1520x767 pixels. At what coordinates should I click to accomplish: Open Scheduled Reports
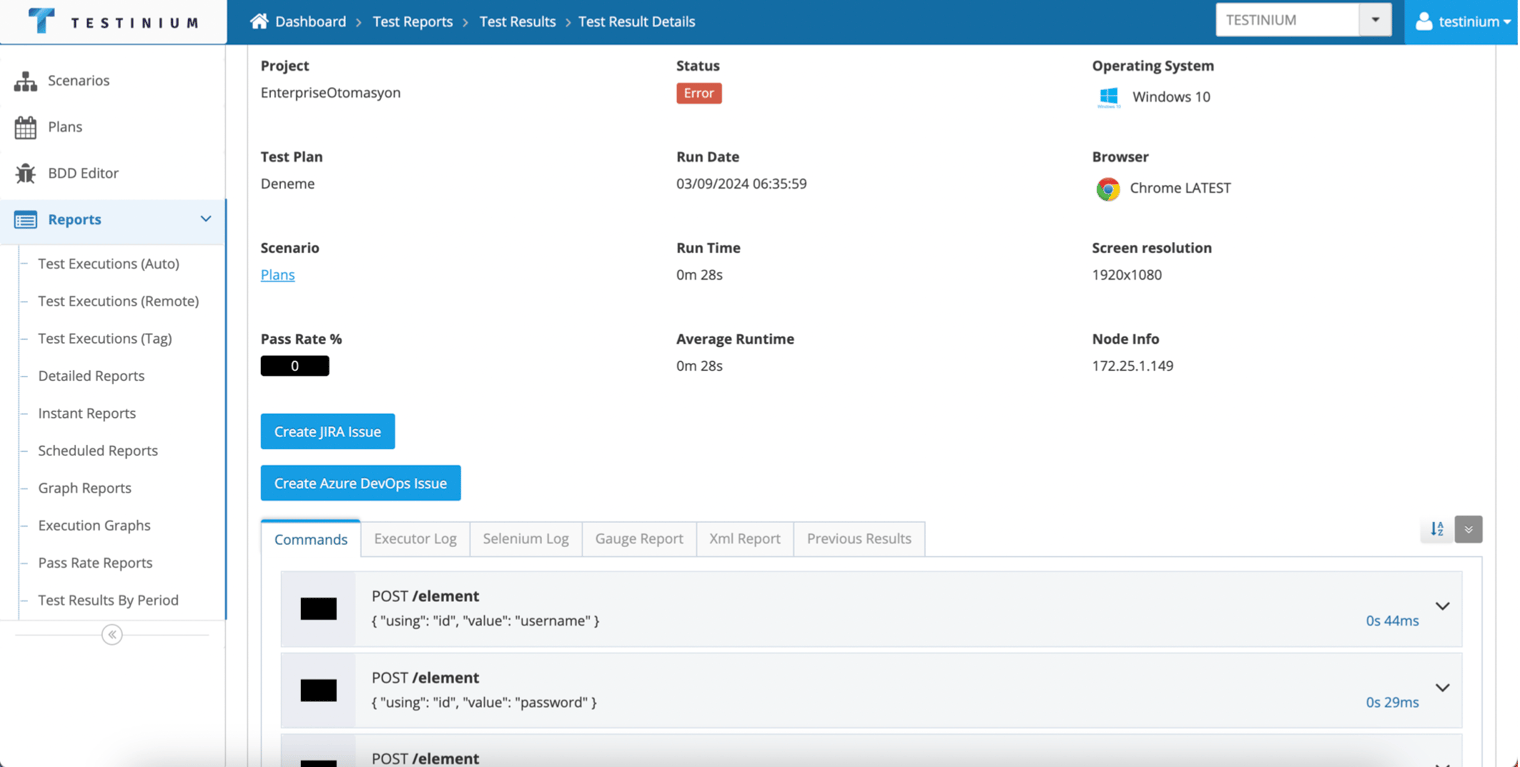pos(98,451)
